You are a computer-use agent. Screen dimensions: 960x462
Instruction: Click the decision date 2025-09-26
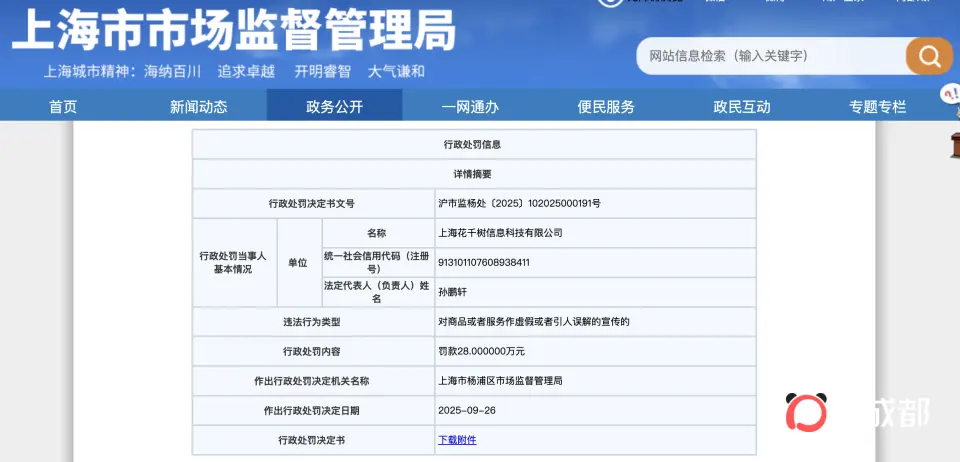pos(465,411)
